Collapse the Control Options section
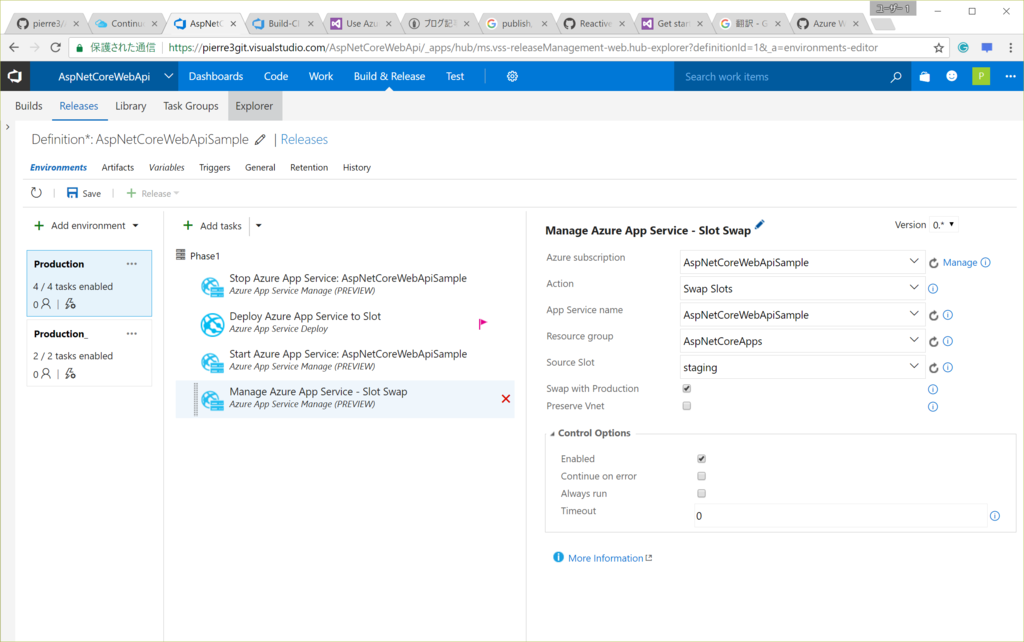The image size is (1024, 642). pyautogui.click(x=552, y=434)
